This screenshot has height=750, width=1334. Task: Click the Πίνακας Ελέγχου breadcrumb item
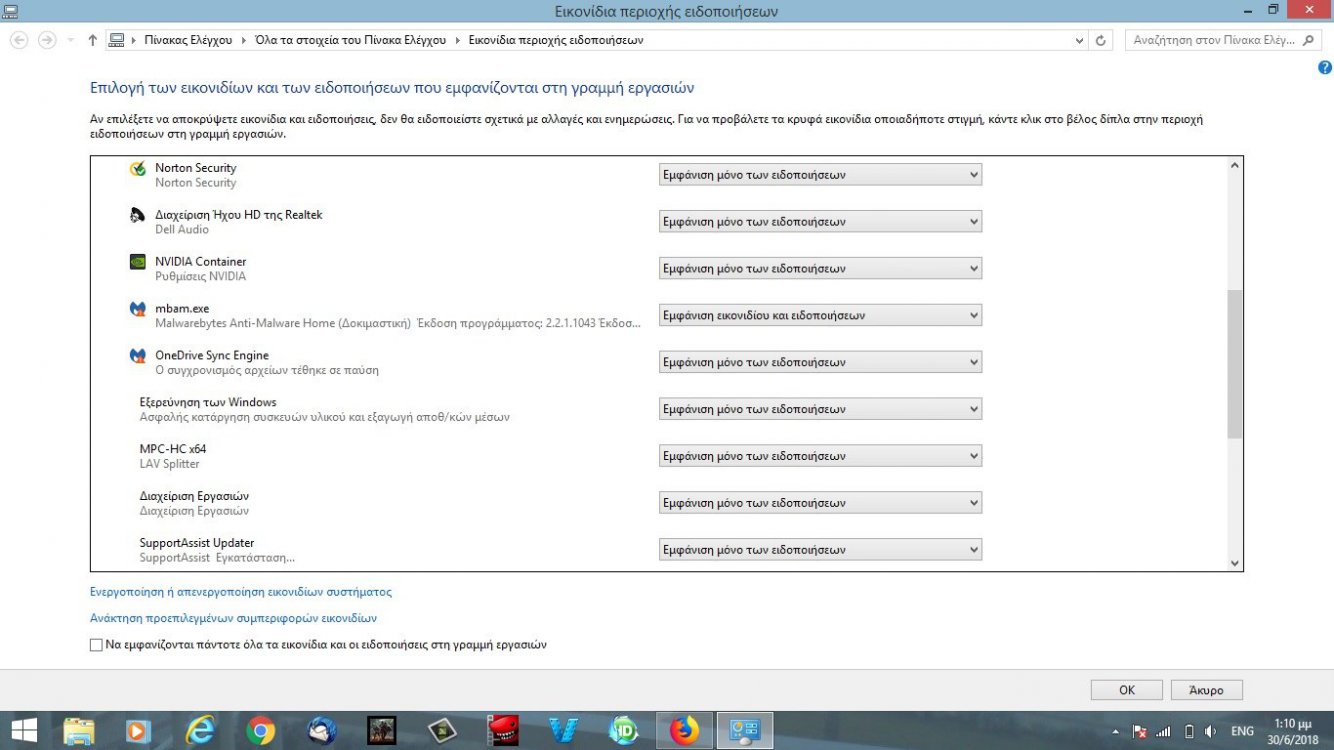(x=187, y=41)
